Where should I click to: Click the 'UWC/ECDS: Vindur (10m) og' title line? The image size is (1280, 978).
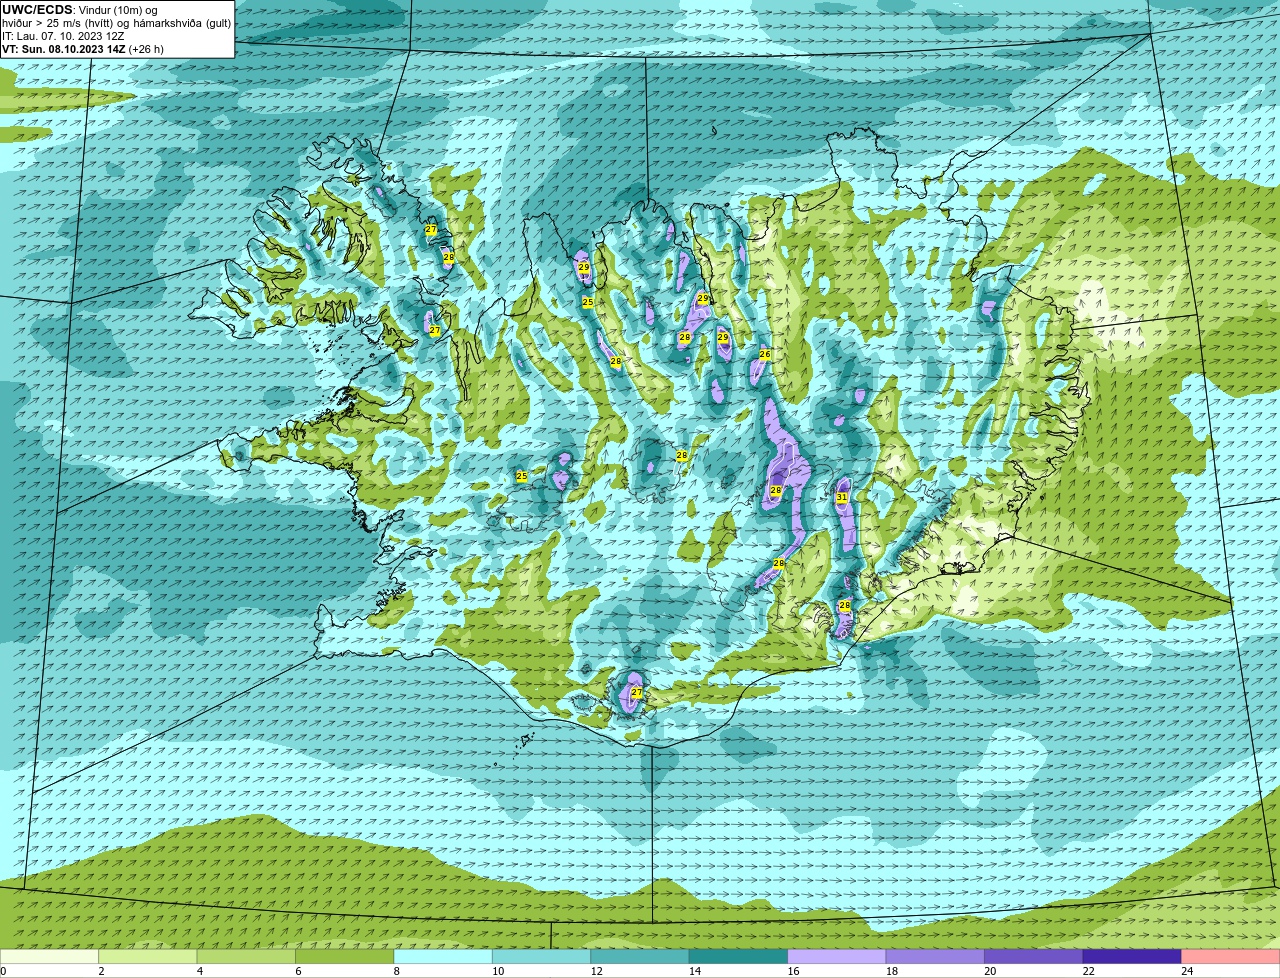coord(80,10)
